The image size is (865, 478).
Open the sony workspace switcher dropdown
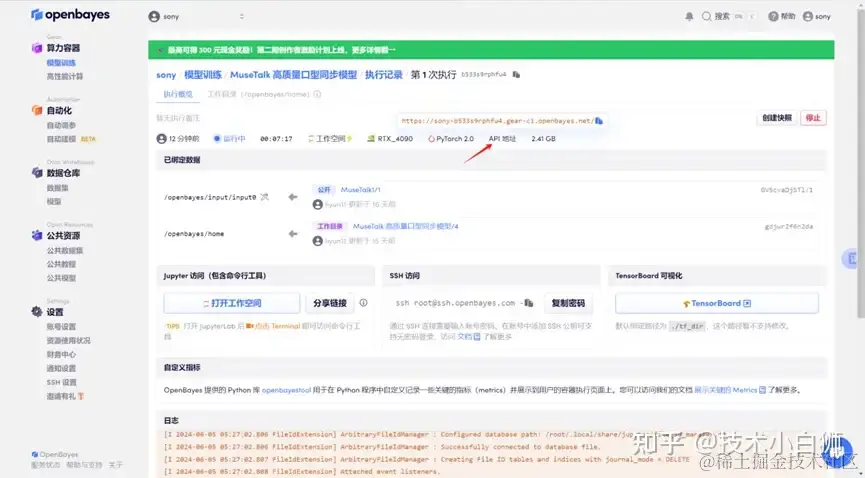tap(196, 17)
